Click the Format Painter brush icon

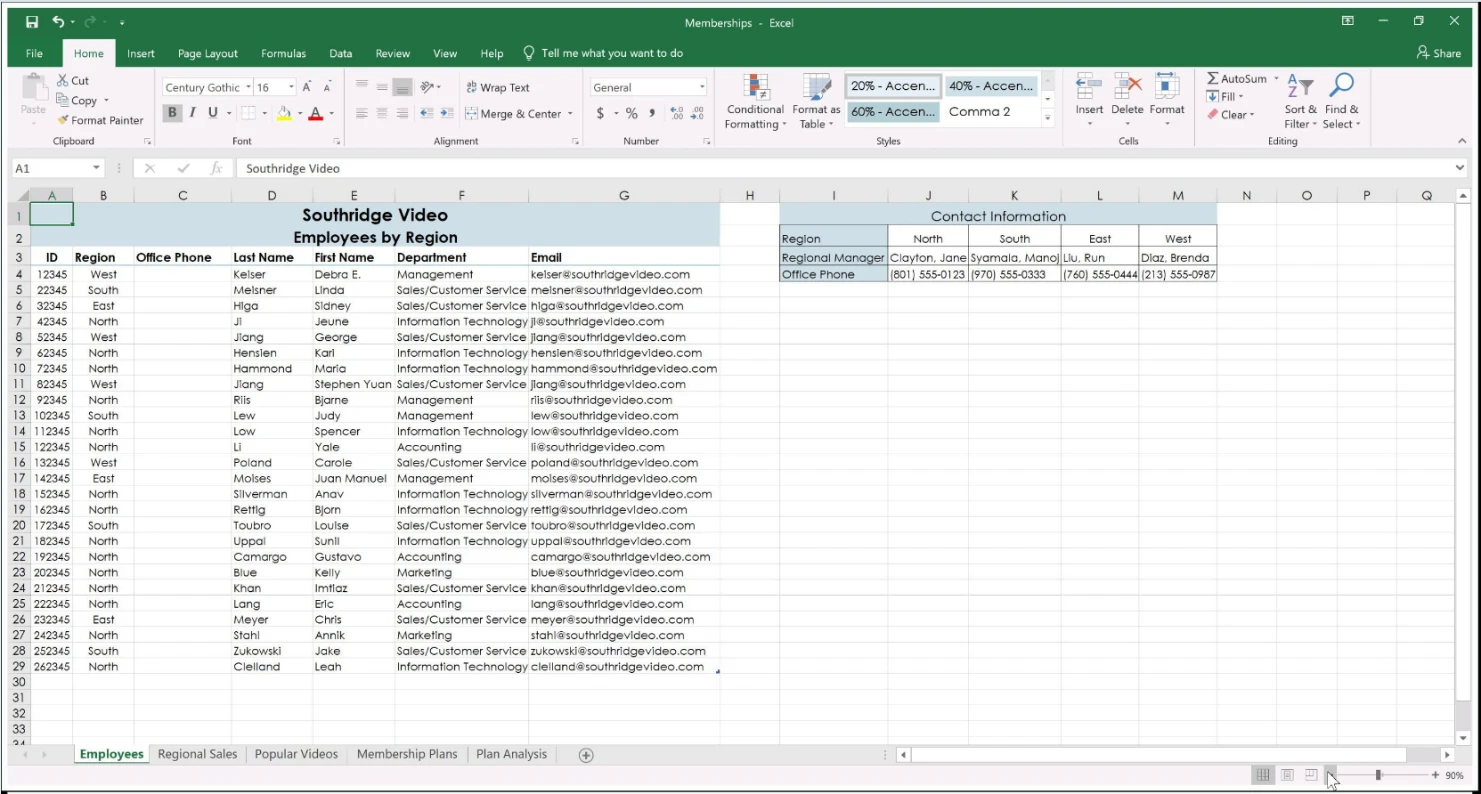63,120
